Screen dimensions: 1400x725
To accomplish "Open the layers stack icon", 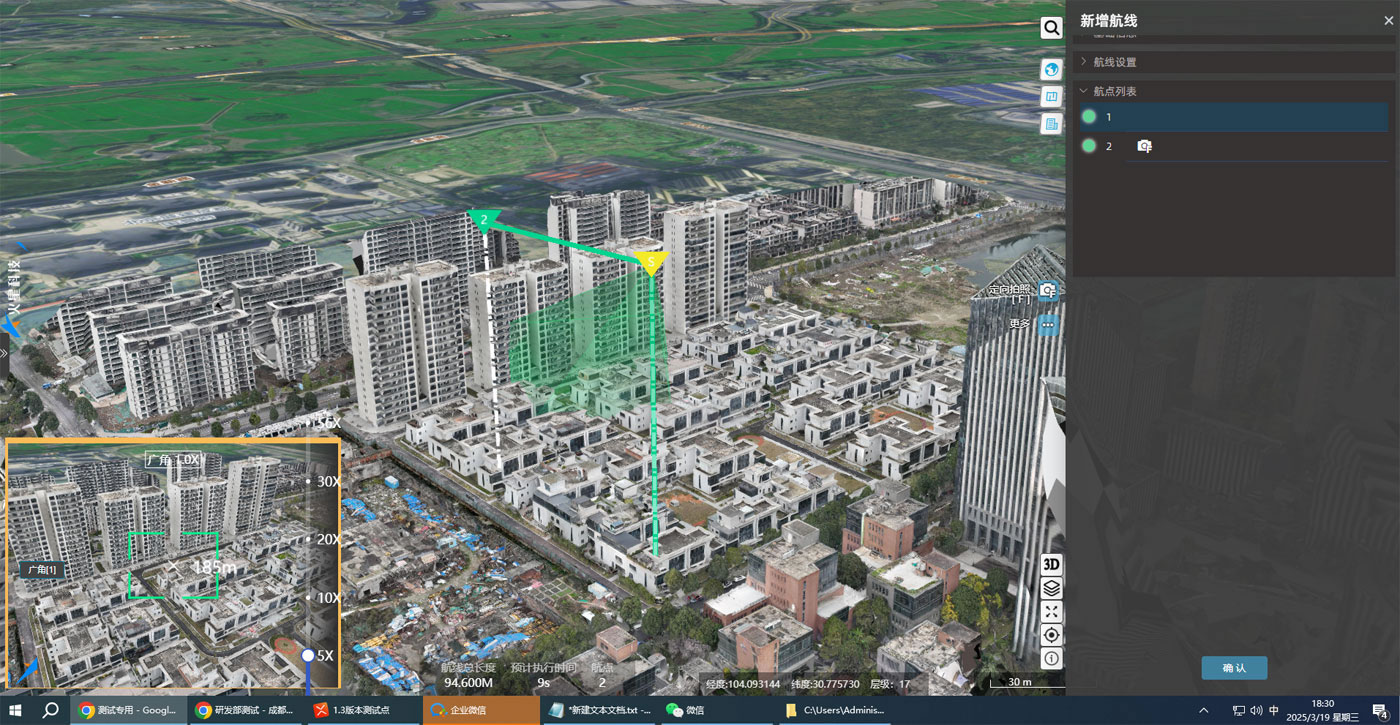I will 1051,588.
